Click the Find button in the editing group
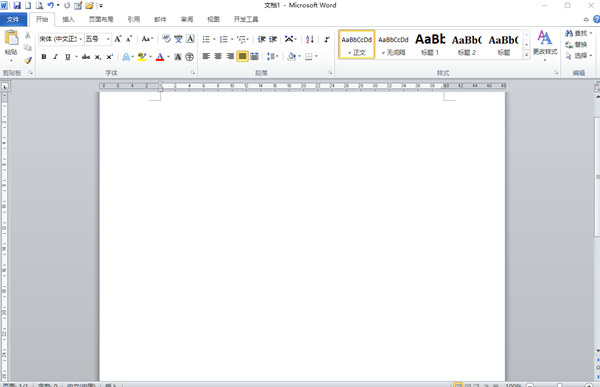The height and width of the screenshot is (387, 600). point(578,33)
